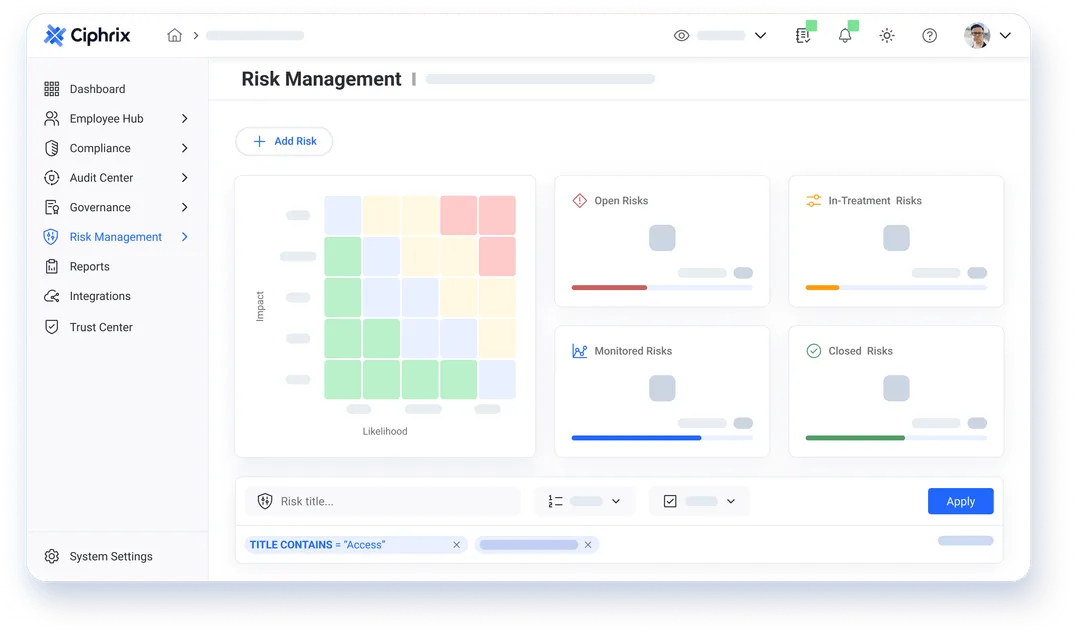1080x641 pixels.
Task: Open Integrations in the sidebar
Action: (100, 296)
